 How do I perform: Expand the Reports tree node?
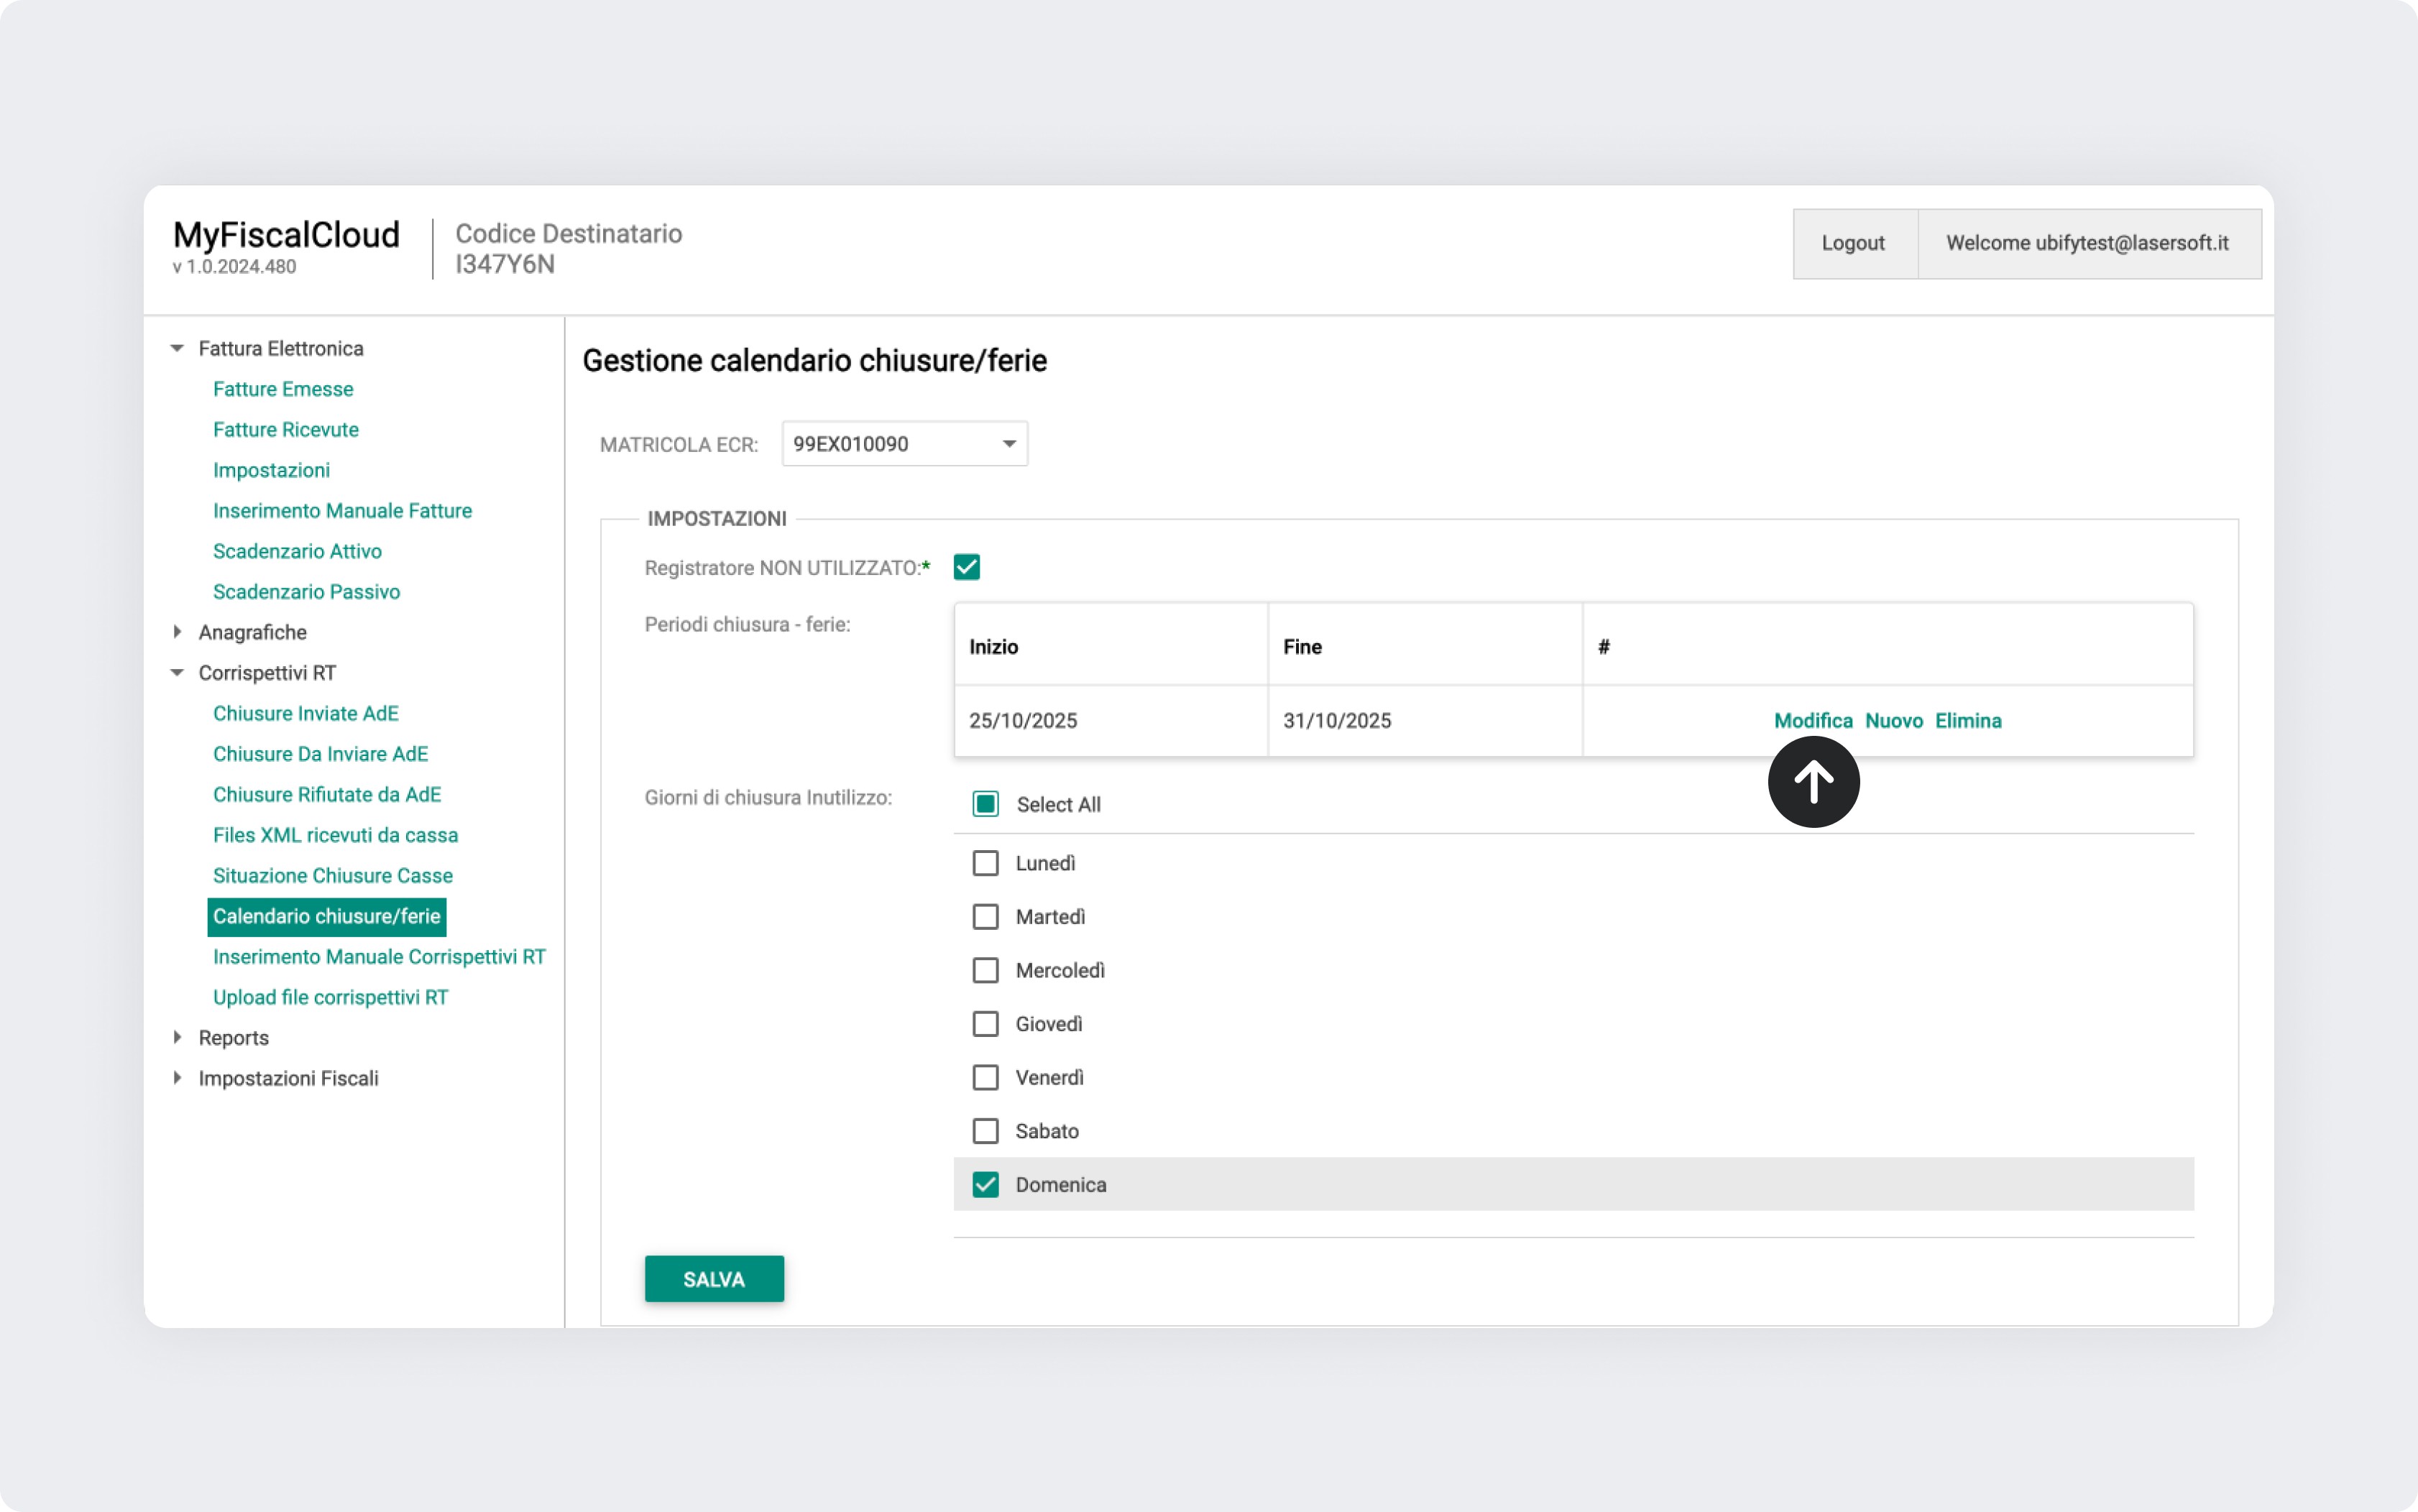[x=177, y=1037]
